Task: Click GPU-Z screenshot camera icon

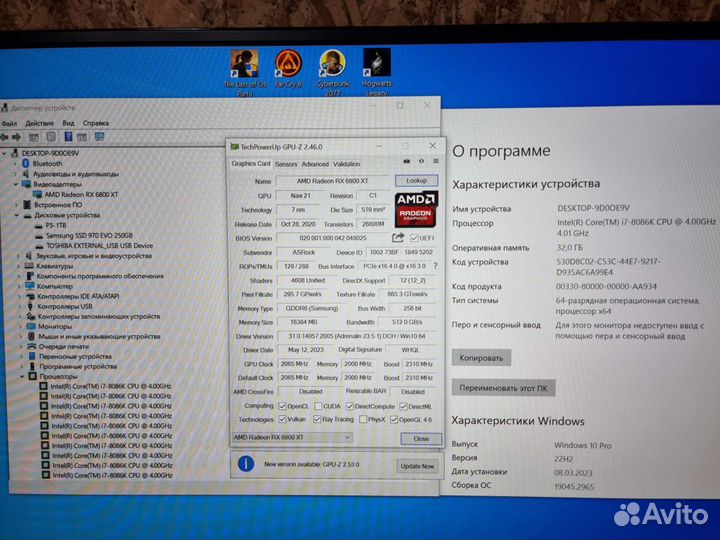Action: pos(407,161)
